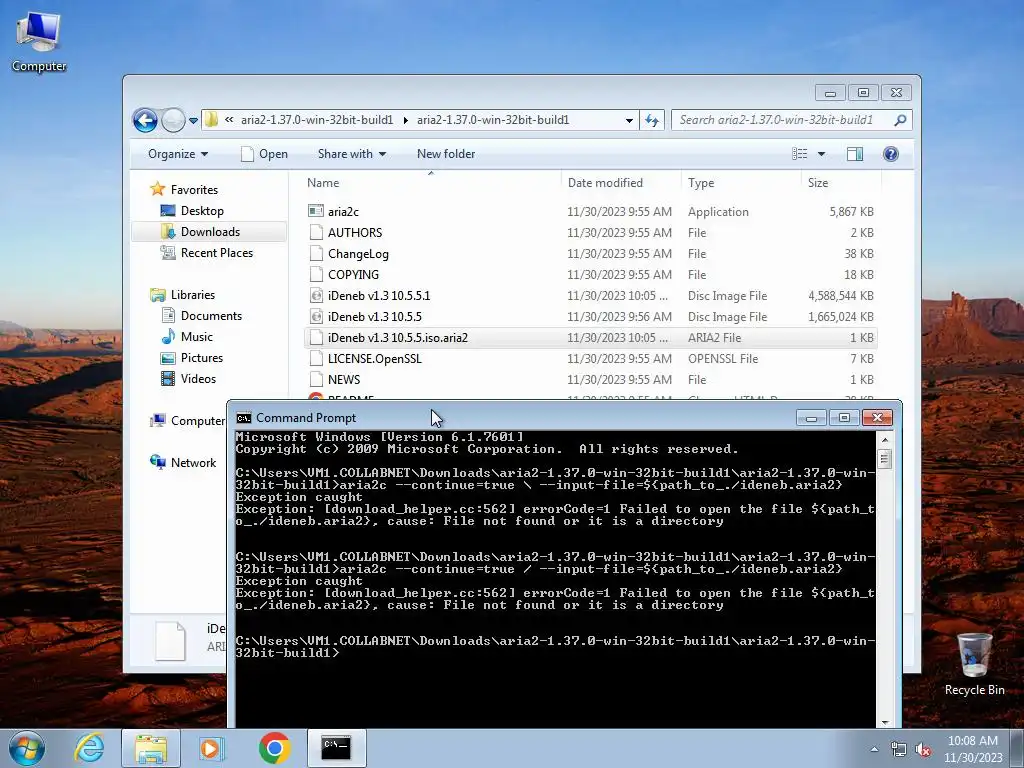Screen dimensions: 1024x768
Task: Maximize the Command Prompt window
Action: 844,418
